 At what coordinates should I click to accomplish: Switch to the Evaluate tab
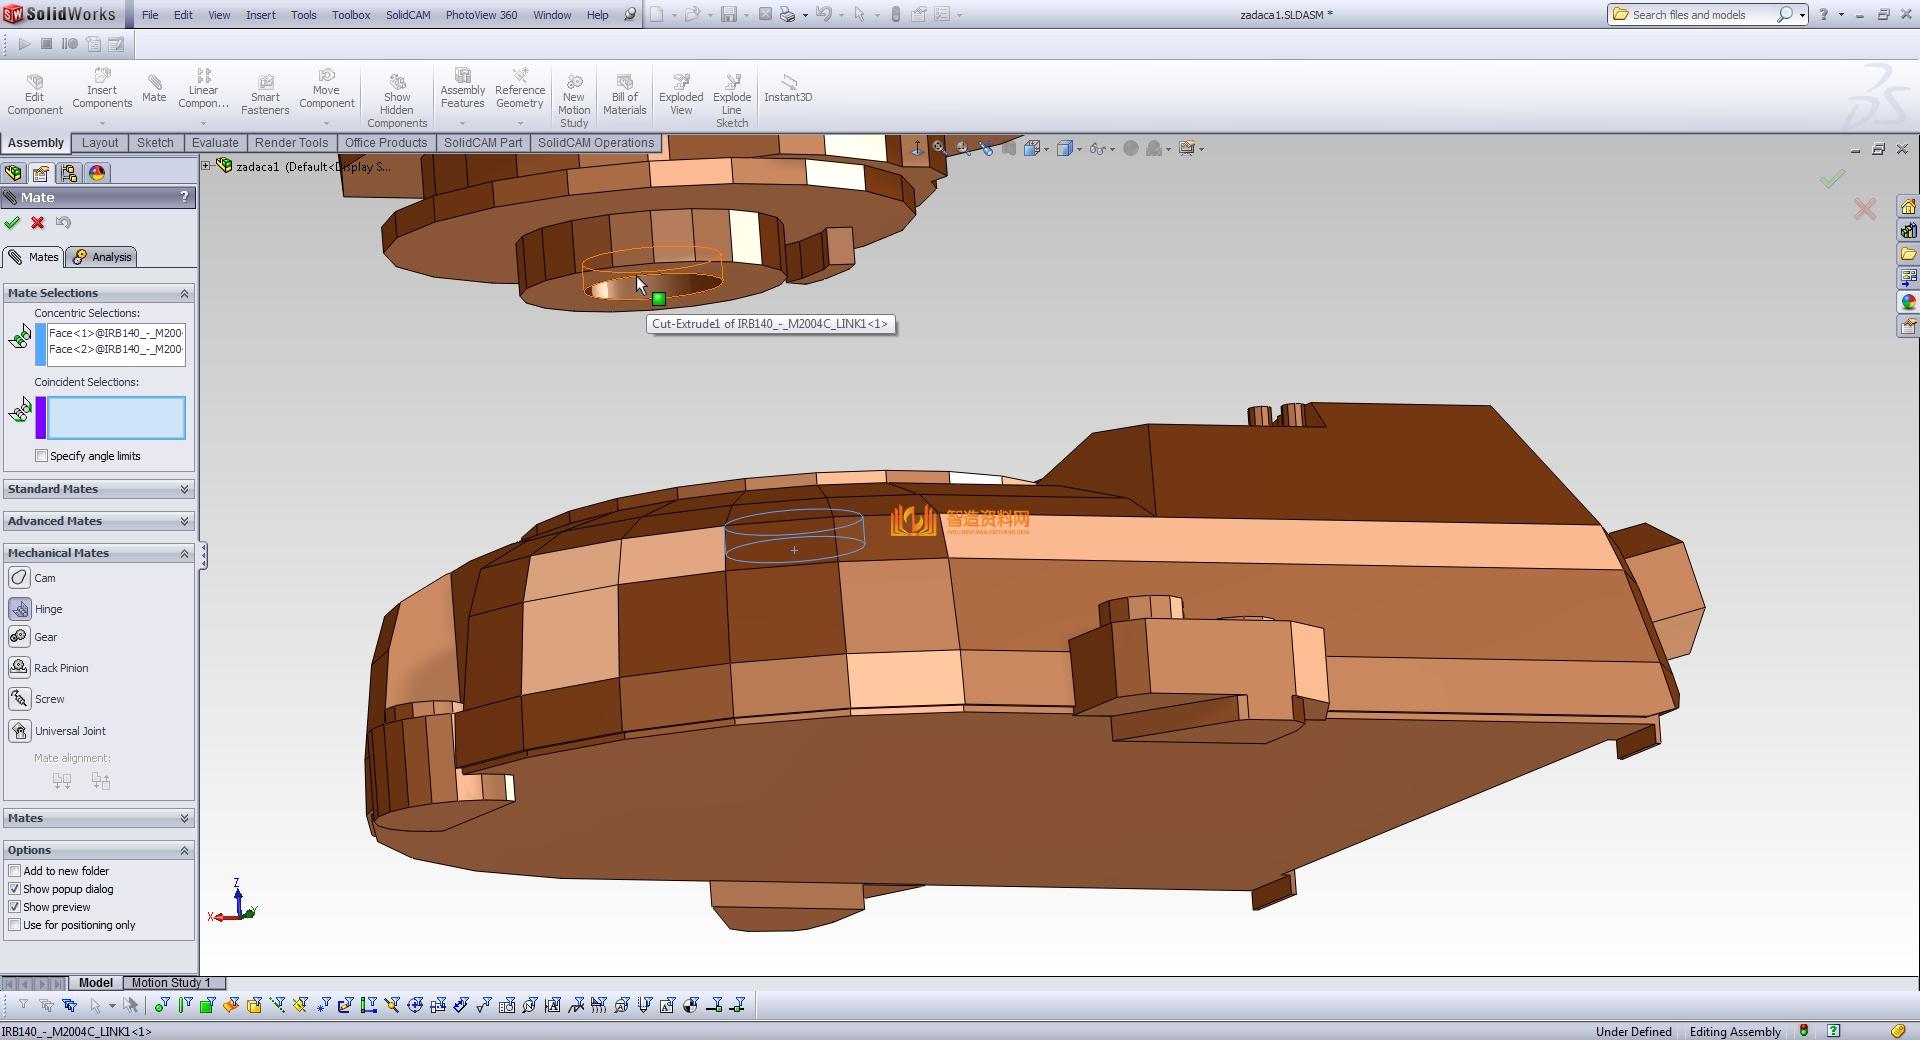(x=215, y=143)
